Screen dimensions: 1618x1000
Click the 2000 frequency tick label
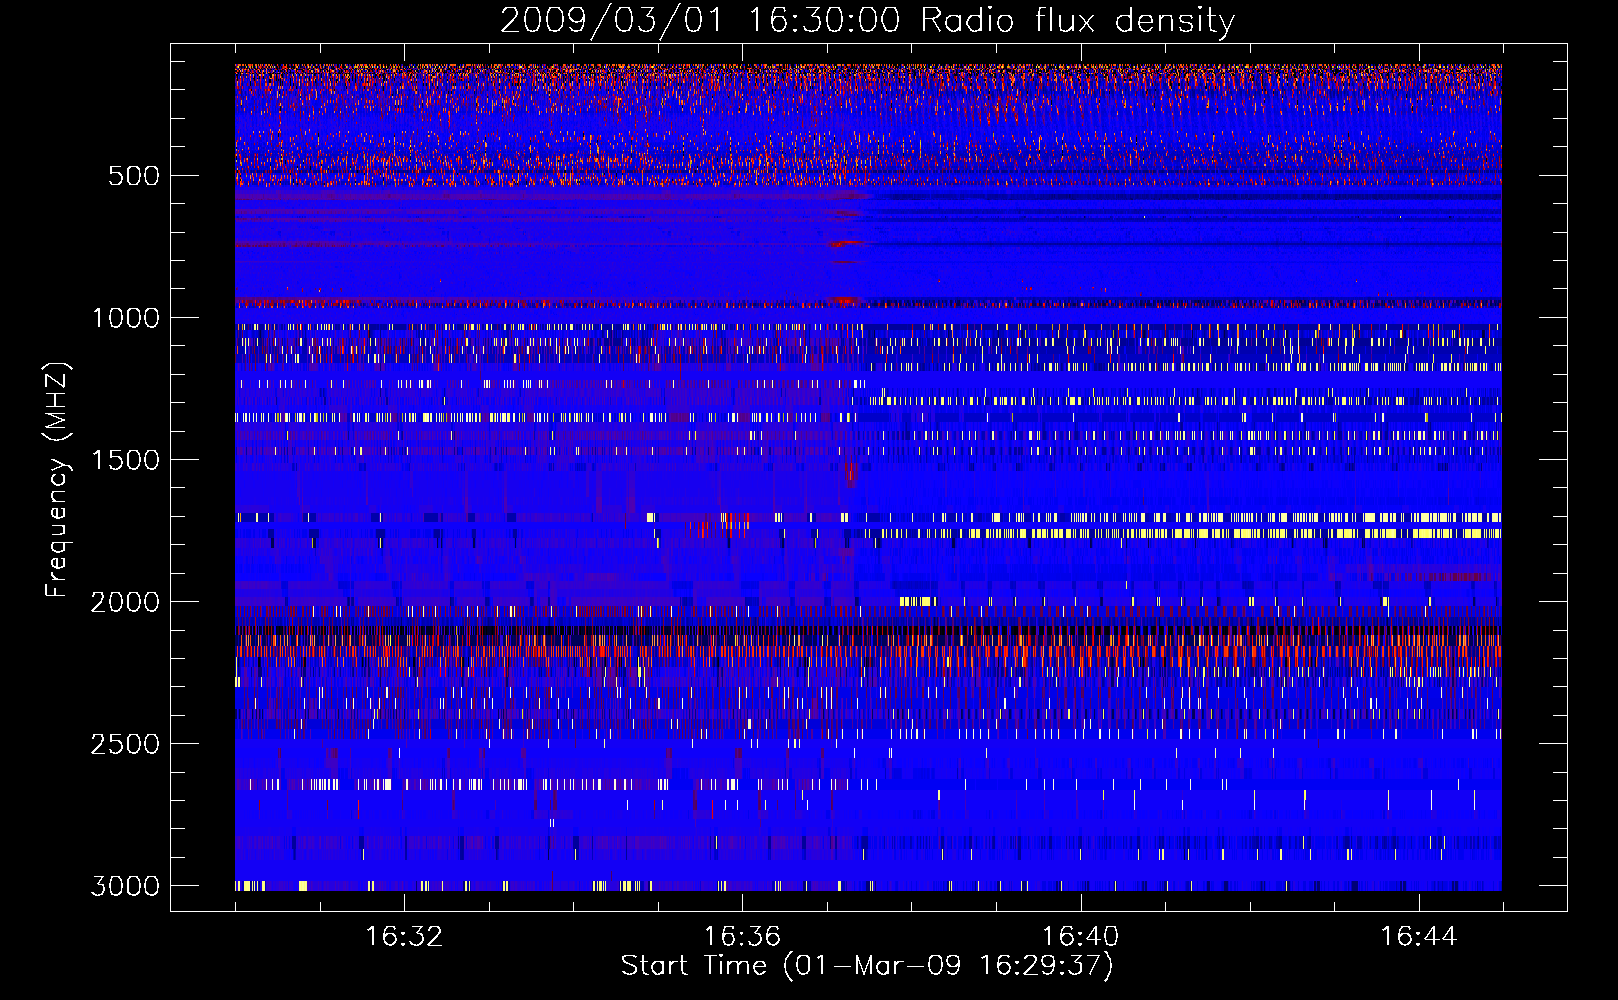(125, 602)
